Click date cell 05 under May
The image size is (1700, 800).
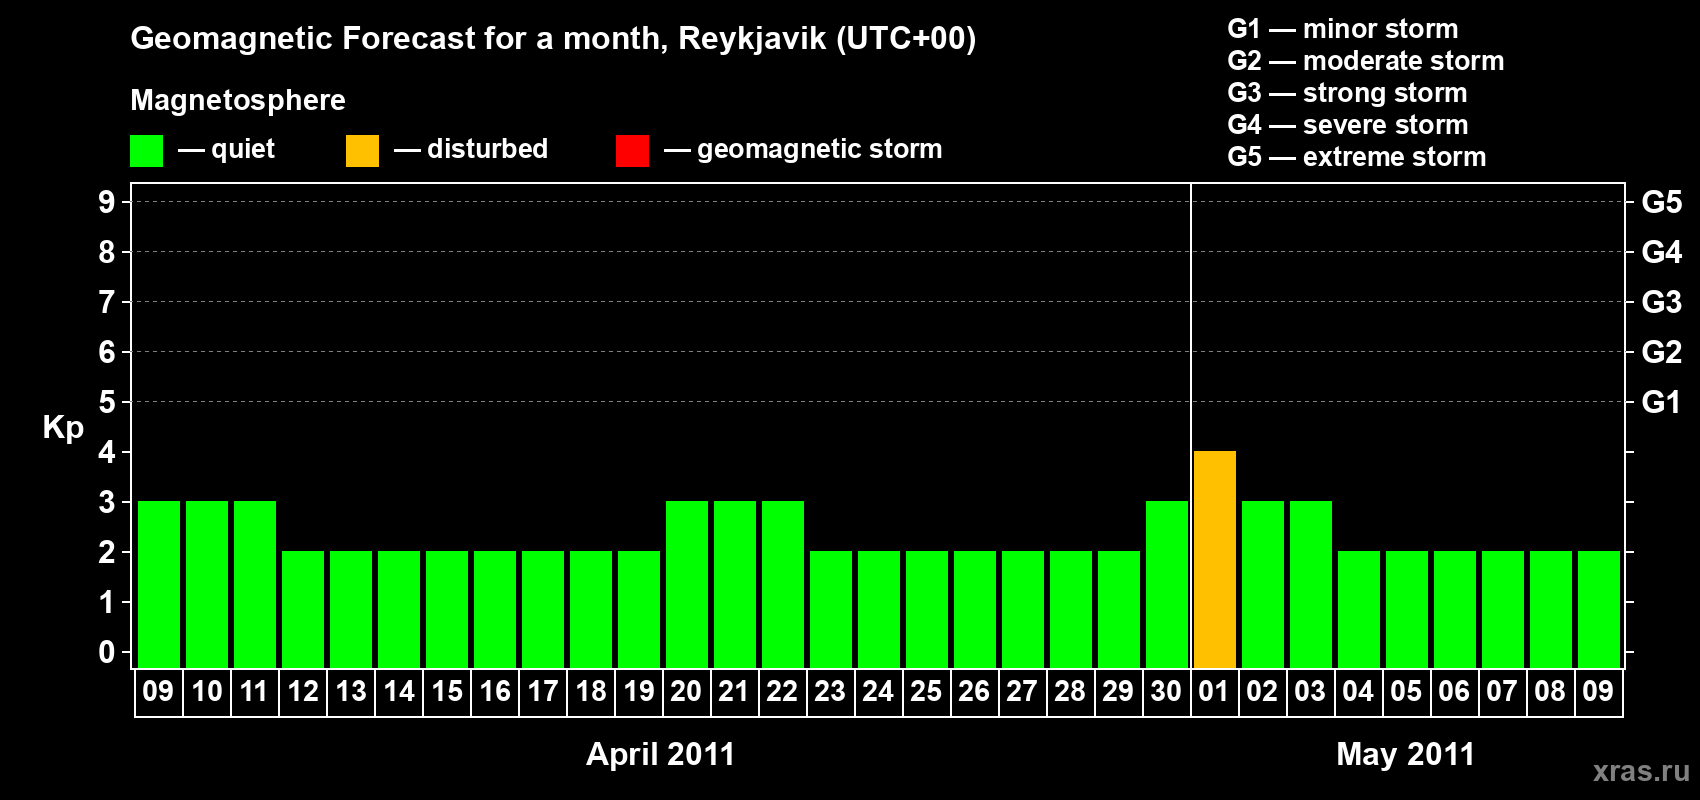pyautogui.click(x=1407, y=692)
